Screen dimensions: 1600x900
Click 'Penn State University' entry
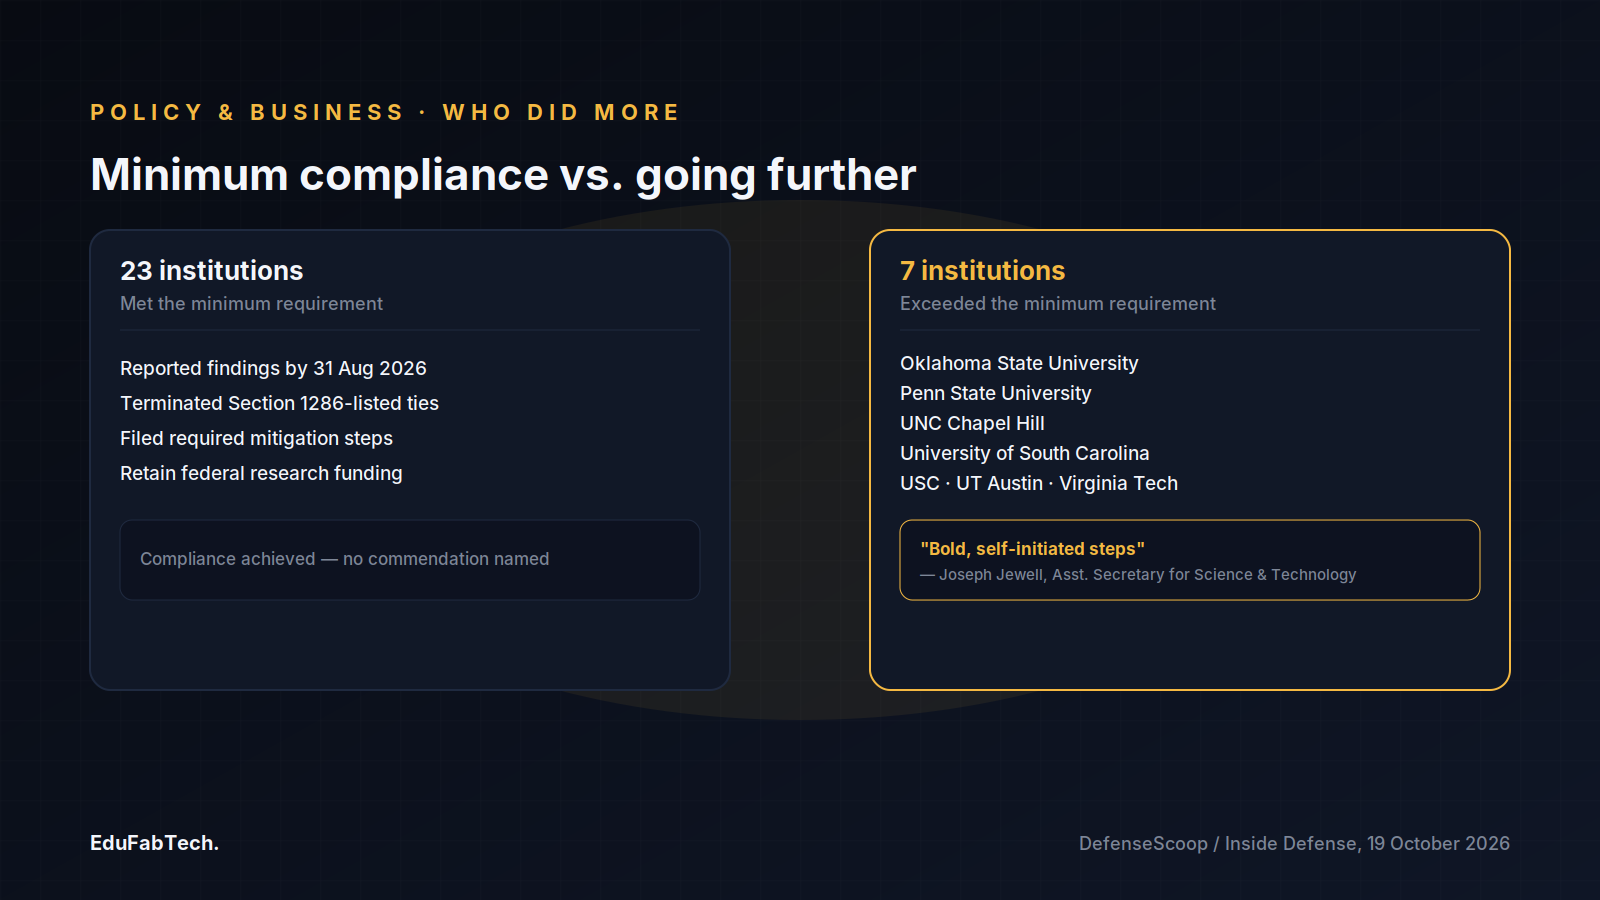pyautogui.click(x=995, y=393)
